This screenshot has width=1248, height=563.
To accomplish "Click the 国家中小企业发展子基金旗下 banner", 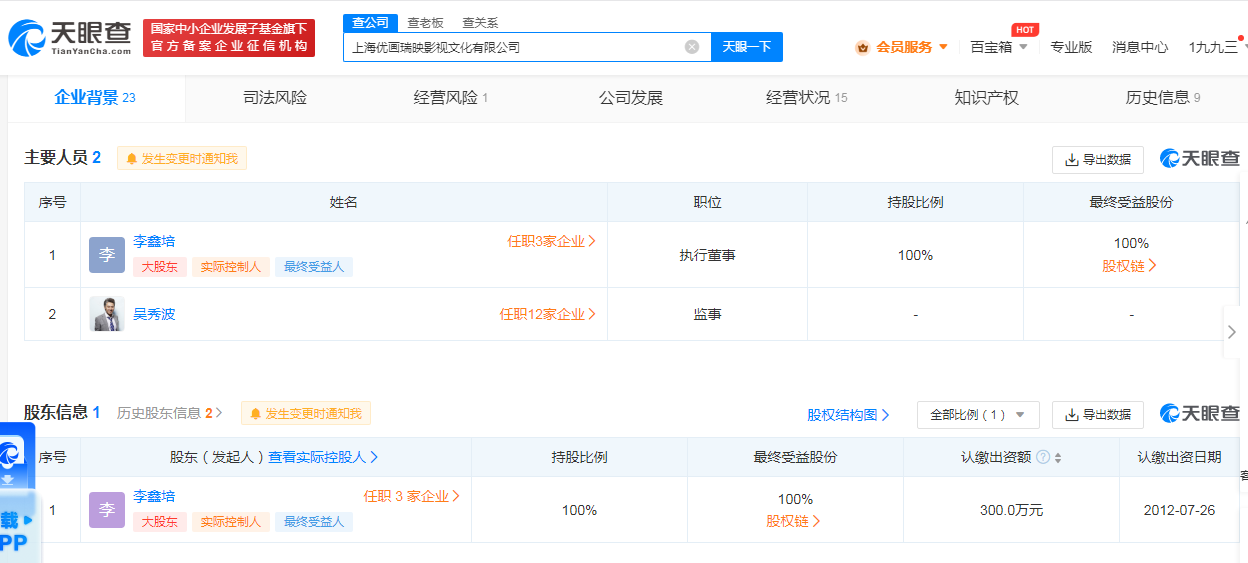I will click(x=229, y=38).
